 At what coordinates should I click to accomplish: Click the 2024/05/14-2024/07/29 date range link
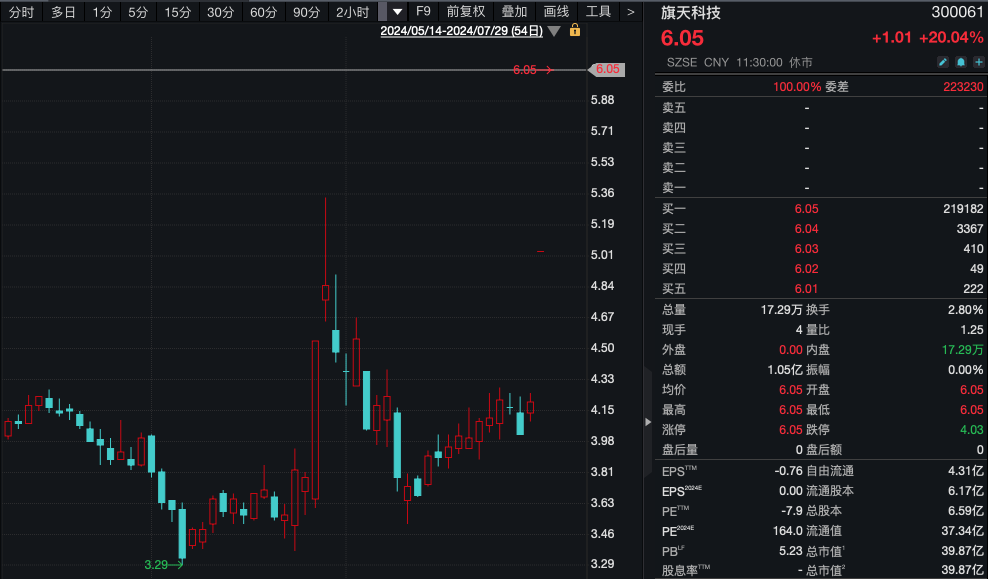tap(461, 31)
